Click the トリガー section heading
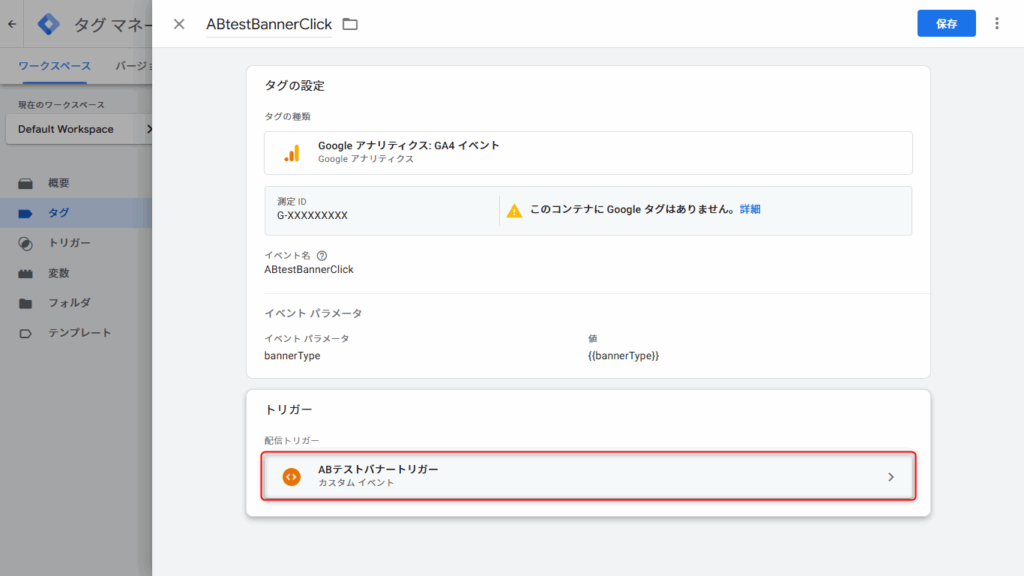This screenshot has height=576, width=1024. point(288,409)
